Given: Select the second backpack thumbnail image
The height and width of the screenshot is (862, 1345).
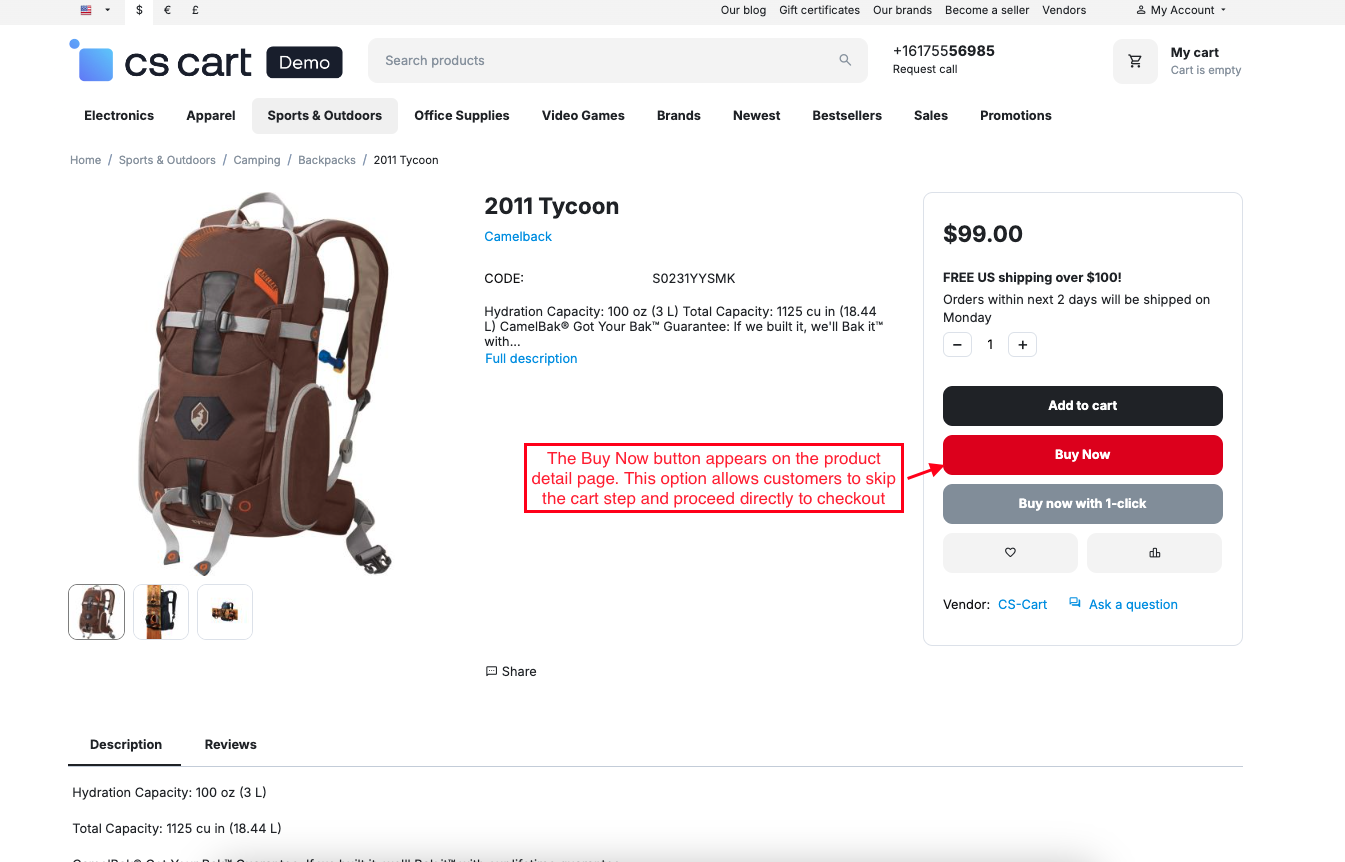Looking at the screenshot, I should click(x=161, y=612).
